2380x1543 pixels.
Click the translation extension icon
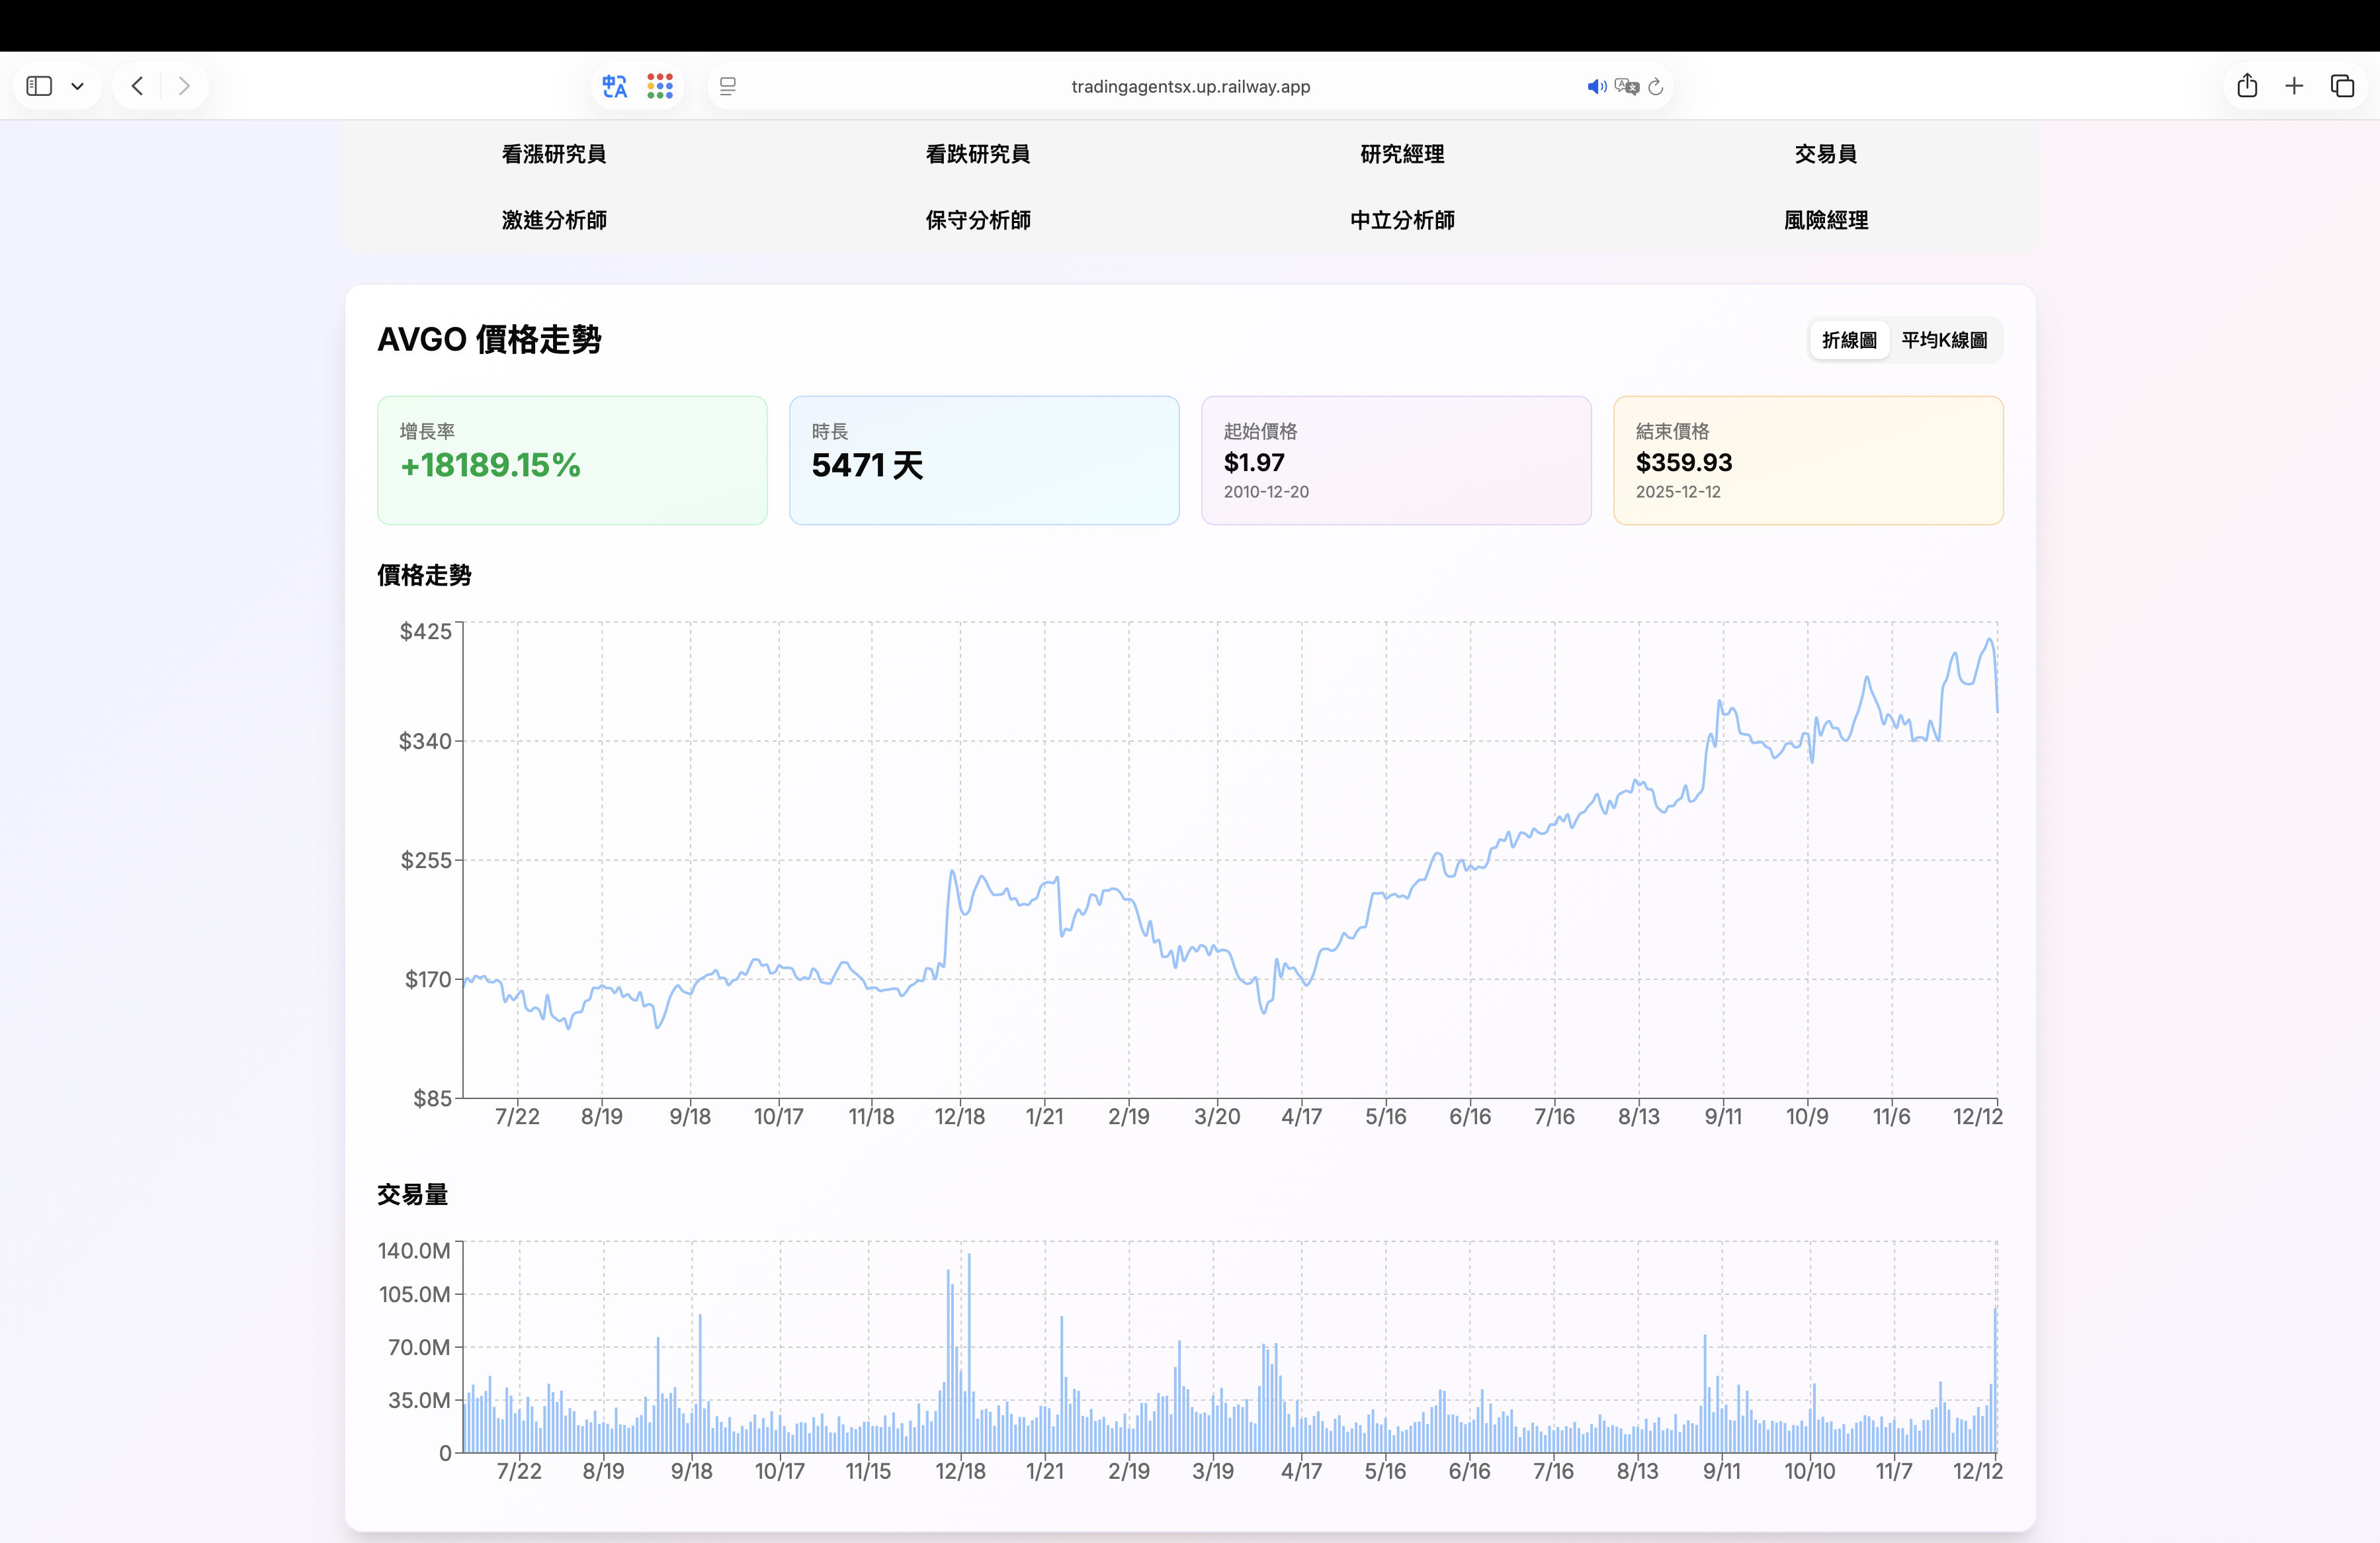(614, 86)
